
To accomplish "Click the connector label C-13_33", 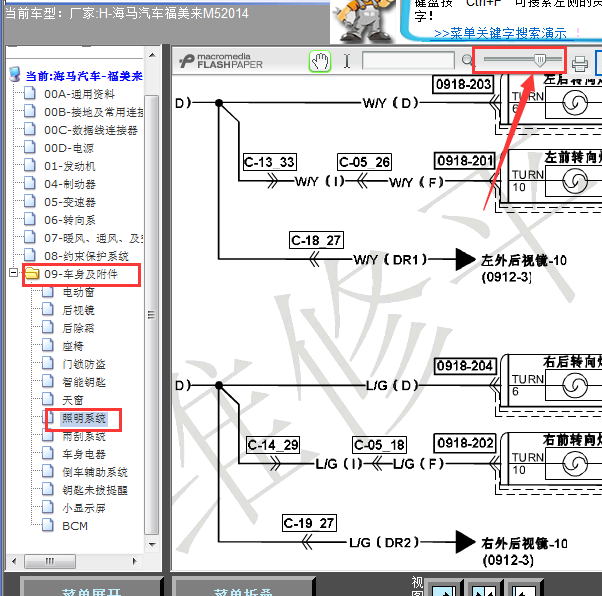I will pyautogui.click(x=270, y=162).
